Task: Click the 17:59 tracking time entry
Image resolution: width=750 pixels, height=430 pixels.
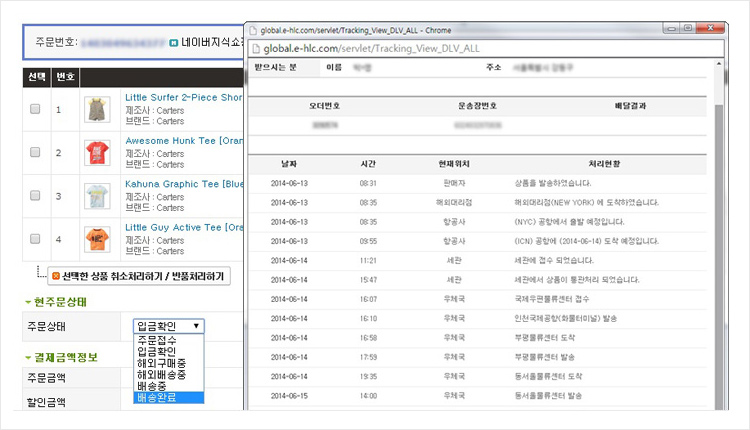Action: 368,357
